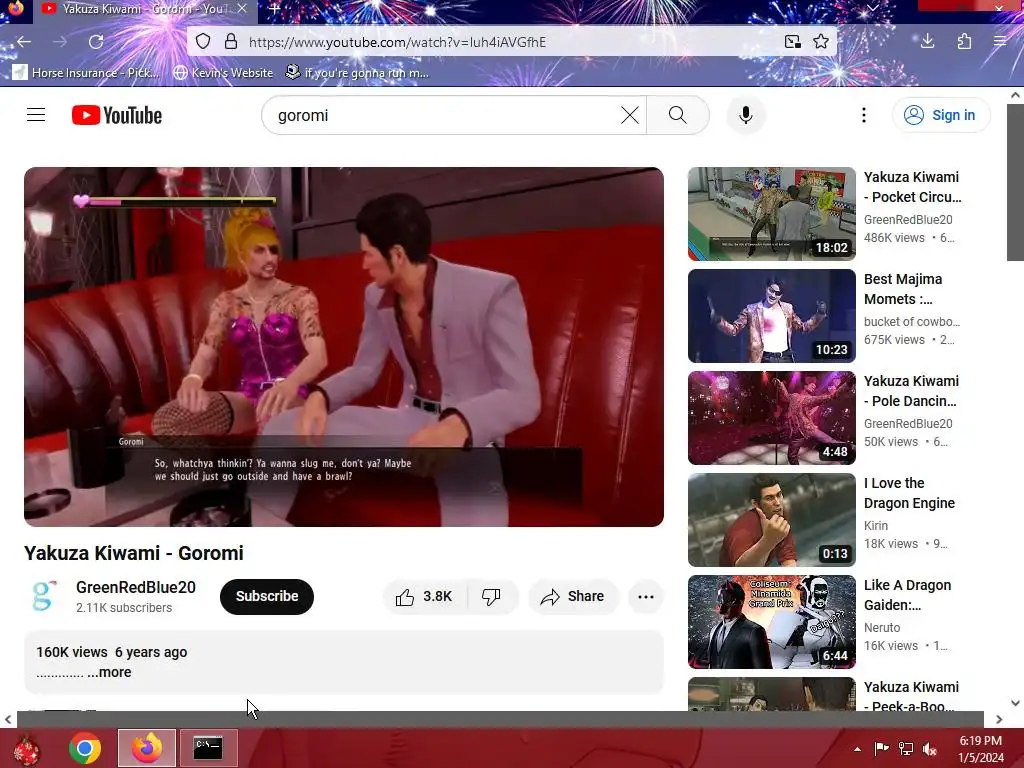
Task: Close the Yakuza Kiwami tab
Action: pos(242,9)
